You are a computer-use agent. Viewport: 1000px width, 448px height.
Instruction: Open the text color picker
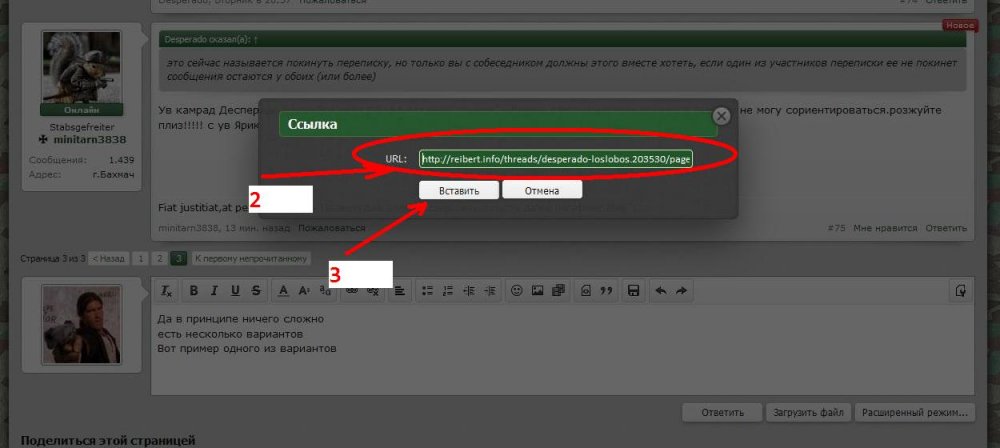[284, 291]
